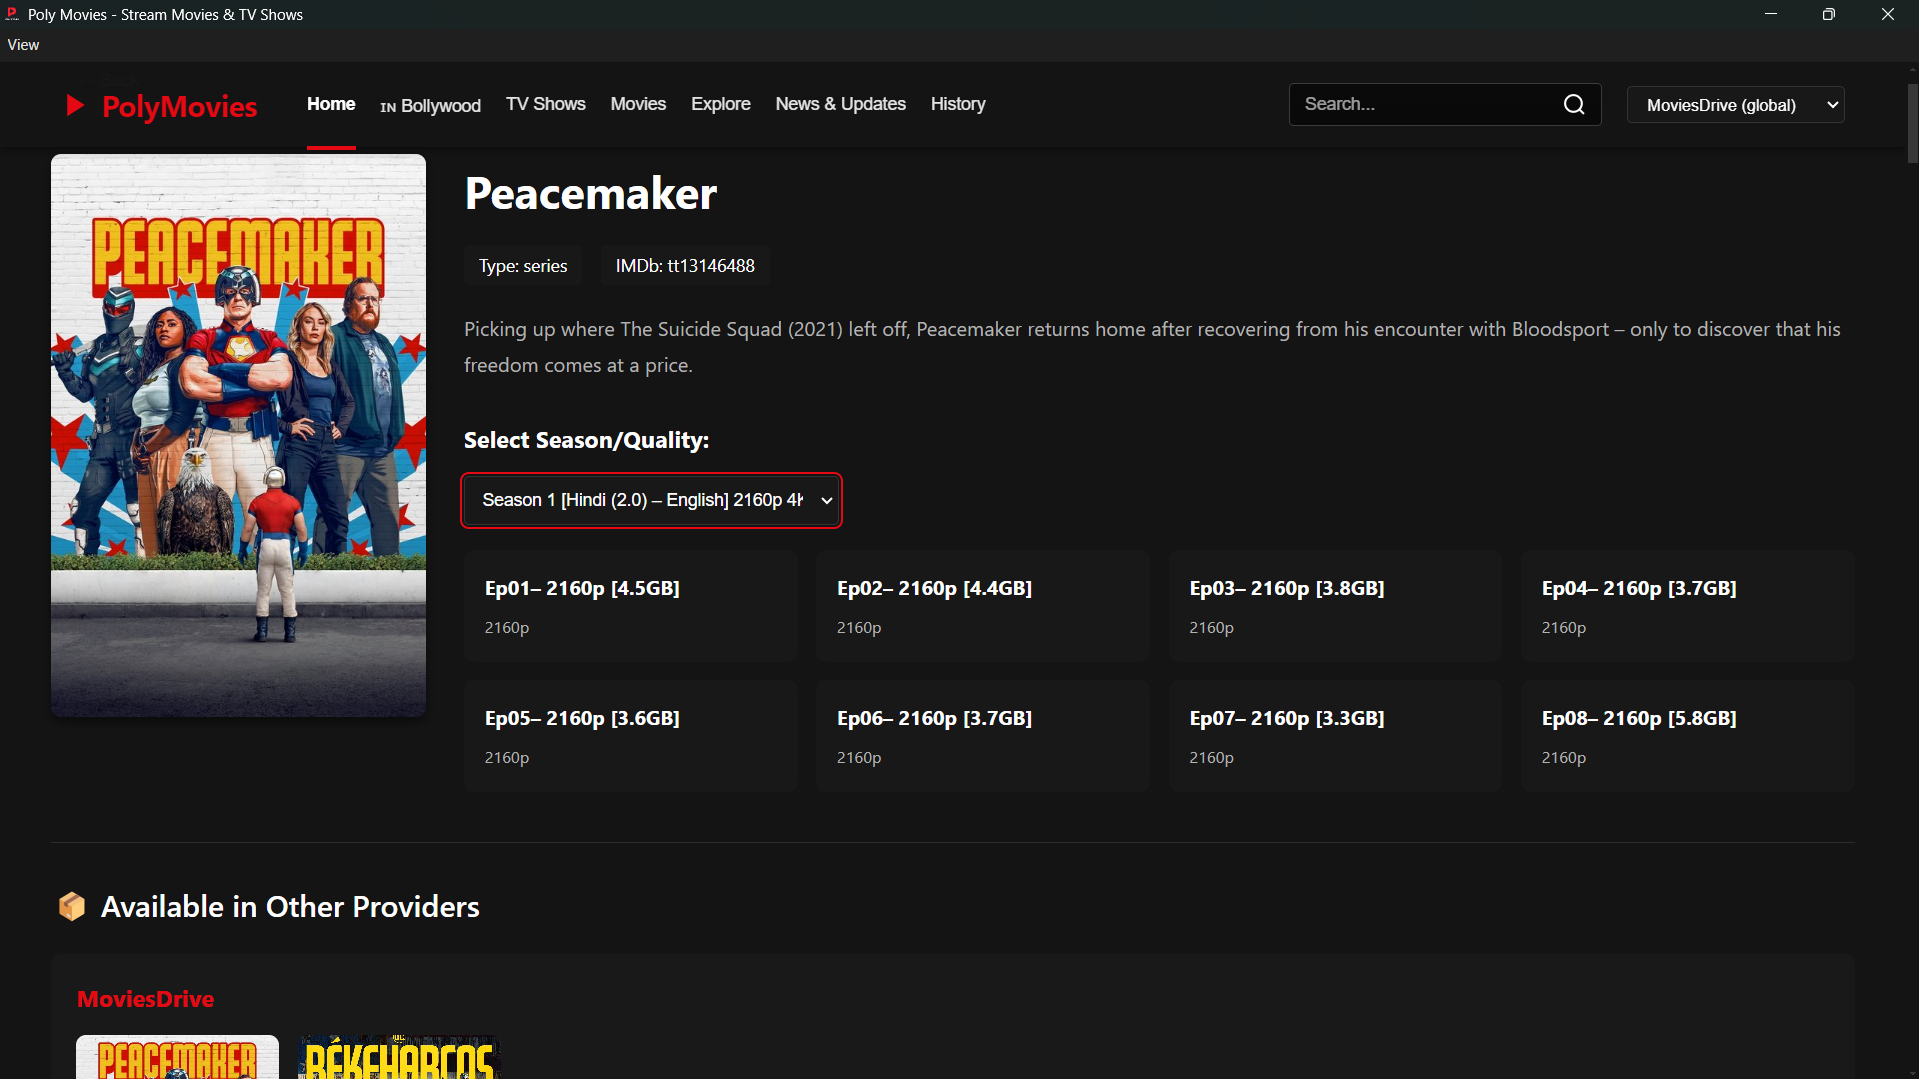Expand the Season 1 quality selector
Screen dimensions: 1919x1079
tap(651, 500)
